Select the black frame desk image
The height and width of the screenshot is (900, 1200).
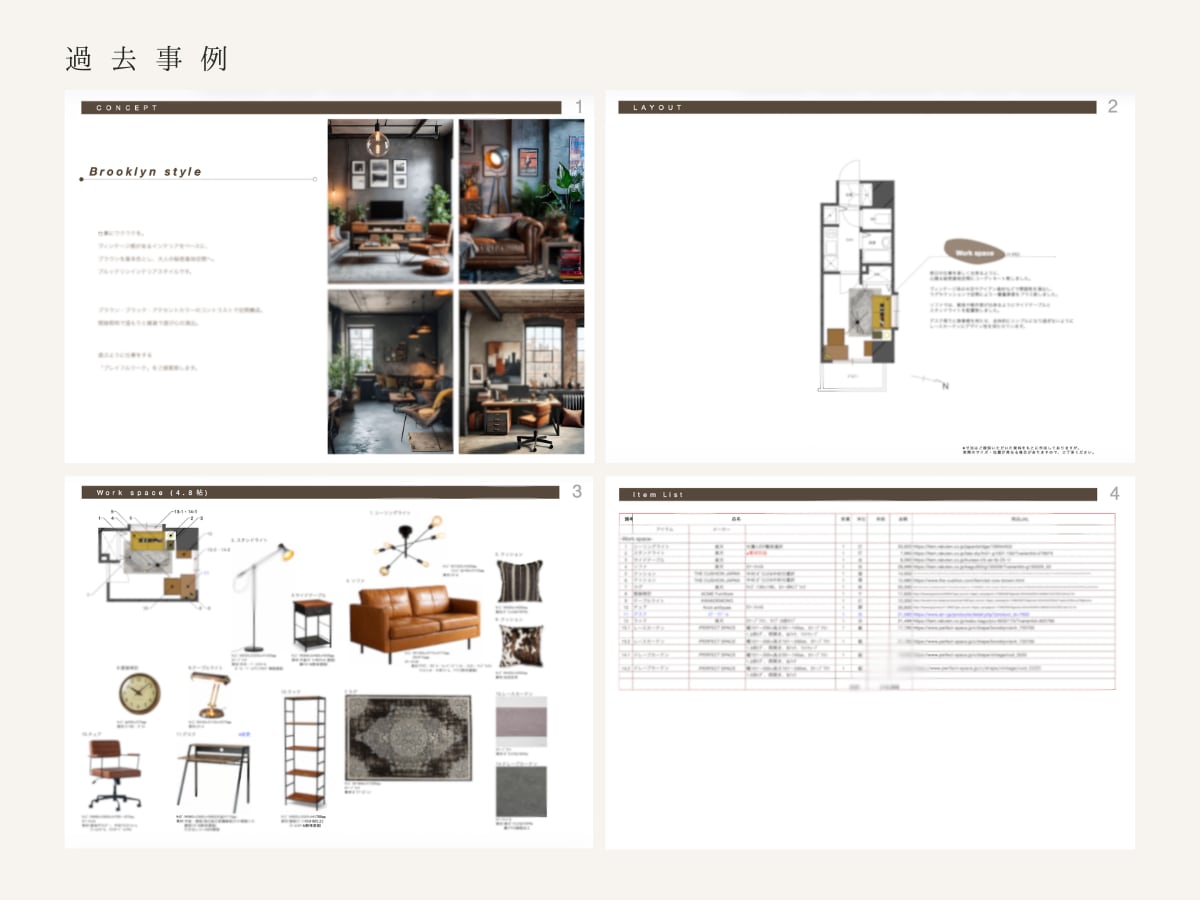point(213,778)
